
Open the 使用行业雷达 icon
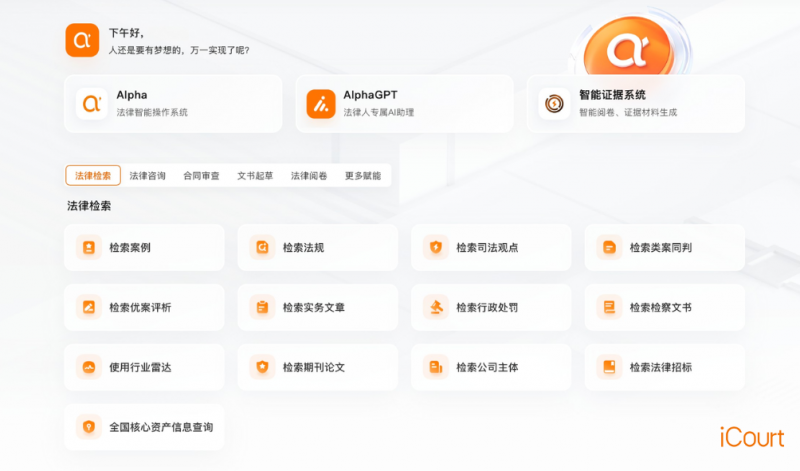point(89,367)
